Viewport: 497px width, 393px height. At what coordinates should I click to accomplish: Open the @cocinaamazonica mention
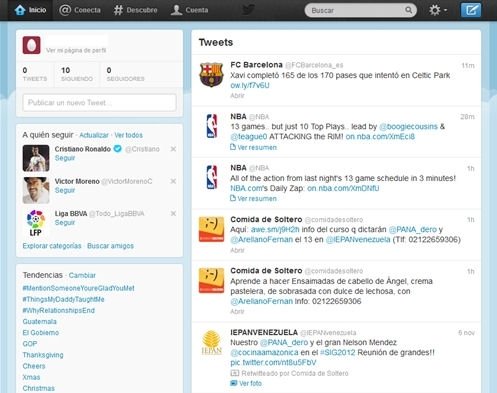tap(264, 353)
